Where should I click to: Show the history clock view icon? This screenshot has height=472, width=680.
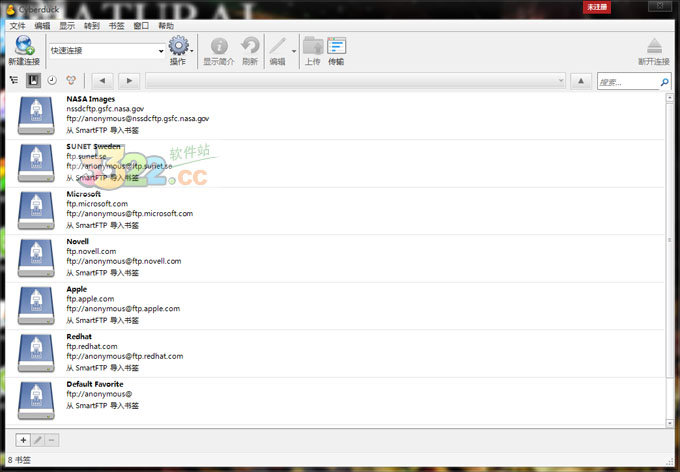pos(52,80)
